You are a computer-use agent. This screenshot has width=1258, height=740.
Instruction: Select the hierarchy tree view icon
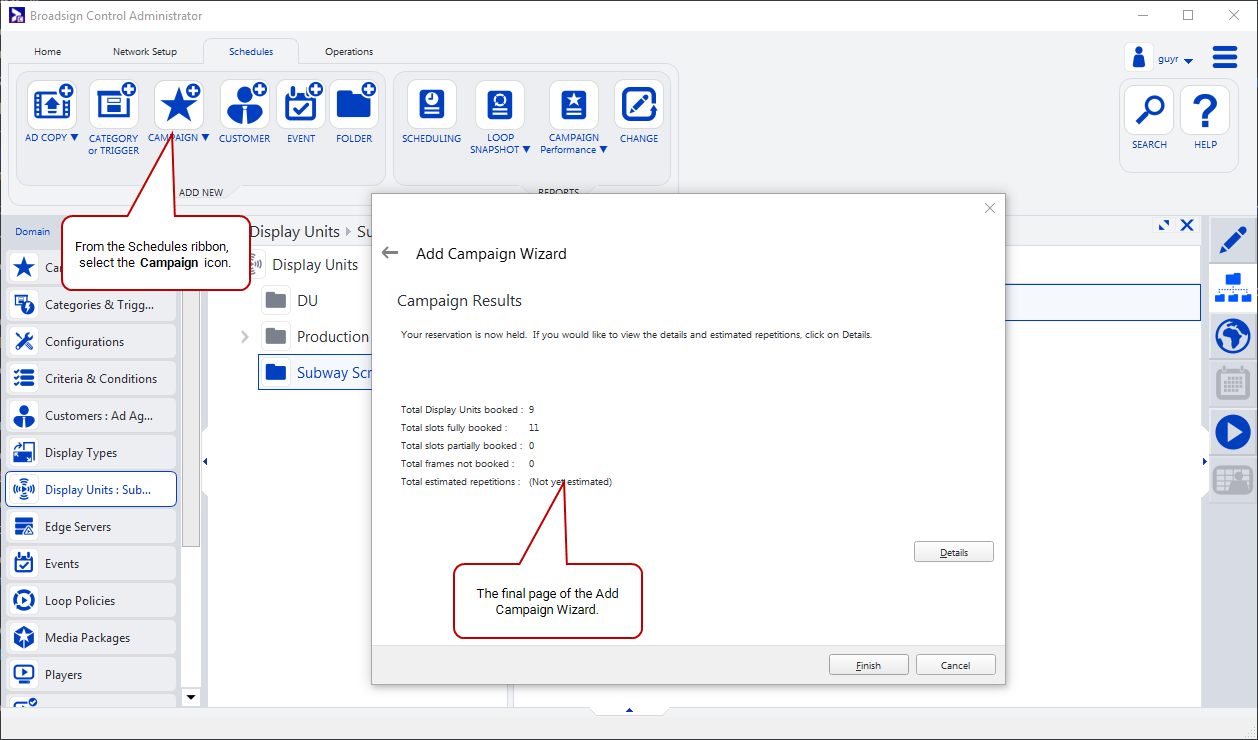pos(1233,287)
